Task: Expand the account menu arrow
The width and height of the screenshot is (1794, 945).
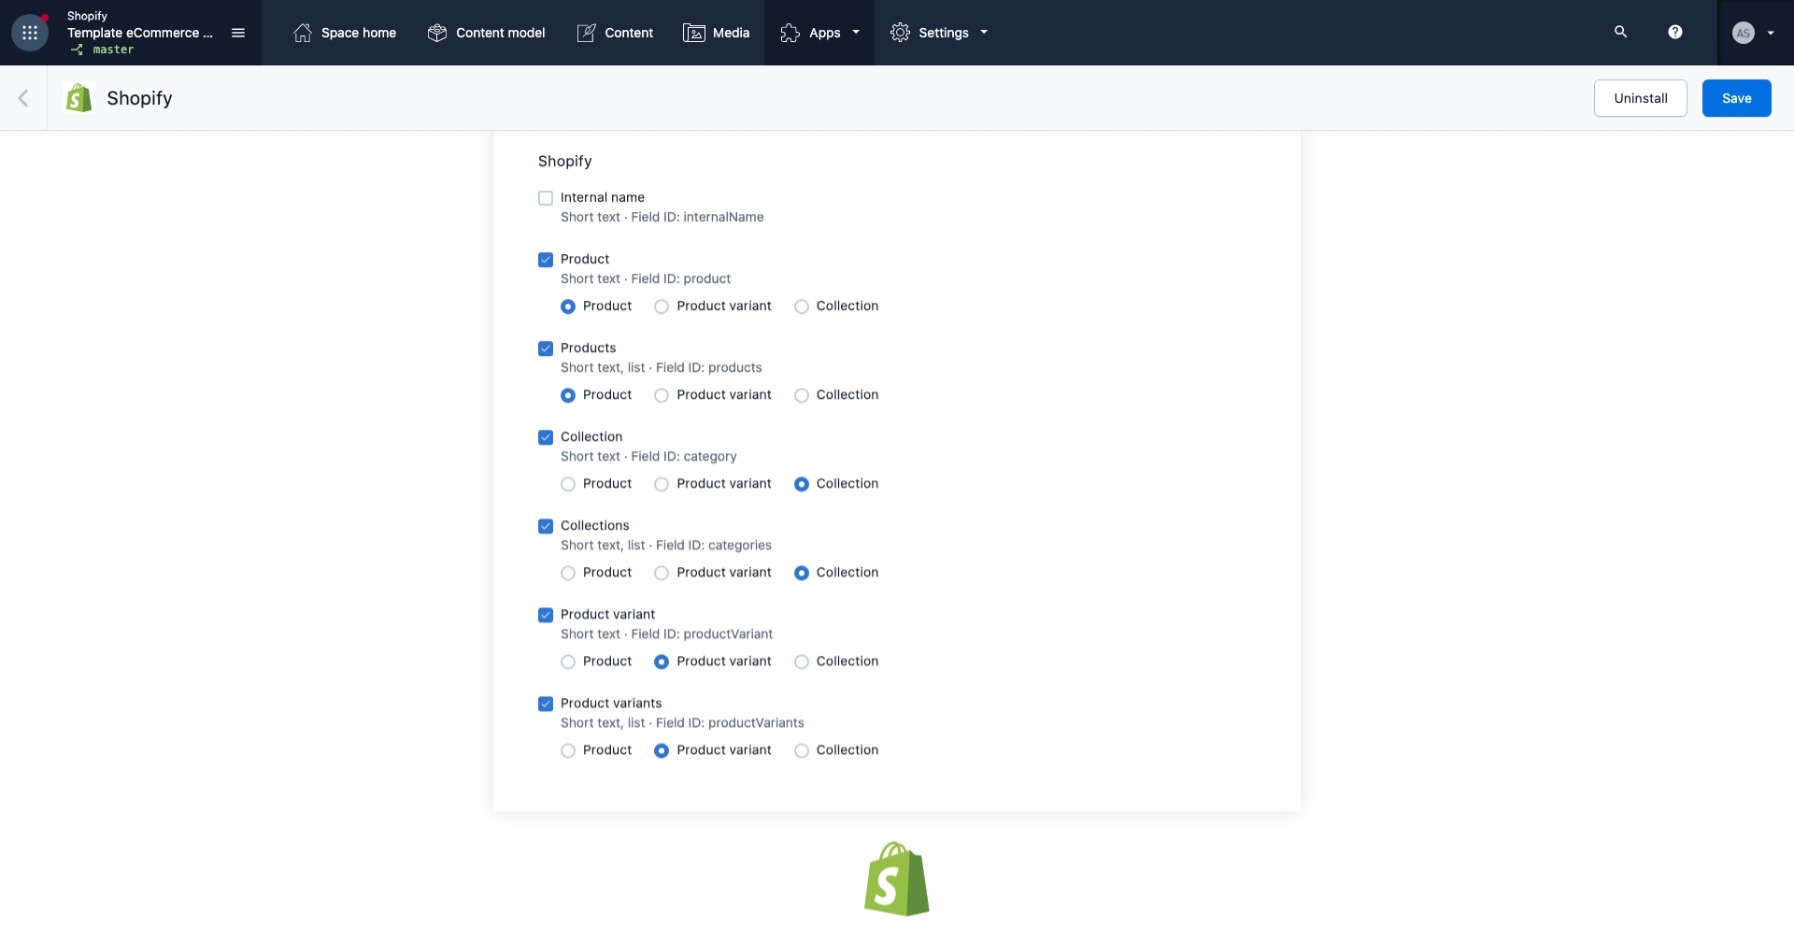Action: 1771,33
